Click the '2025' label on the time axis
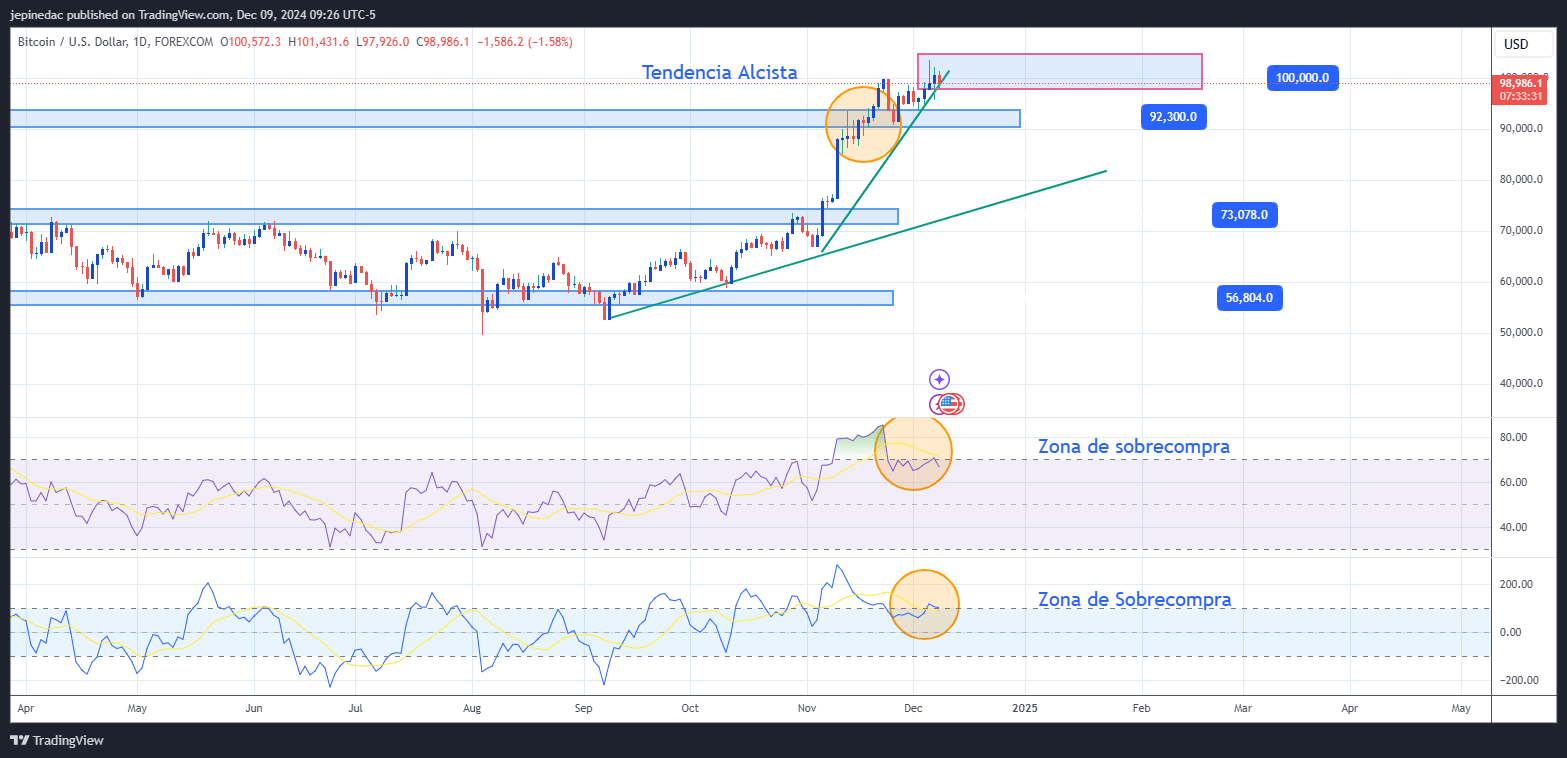The image size is (1567, 758). (x=1025, y=708)
